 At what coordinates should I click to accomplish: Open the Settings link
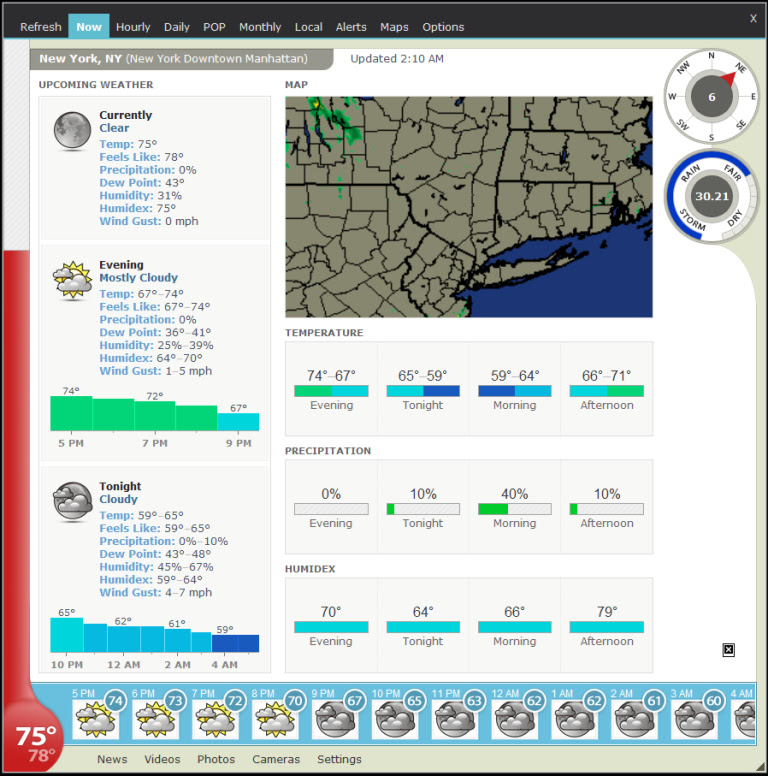tap(339, 759)
